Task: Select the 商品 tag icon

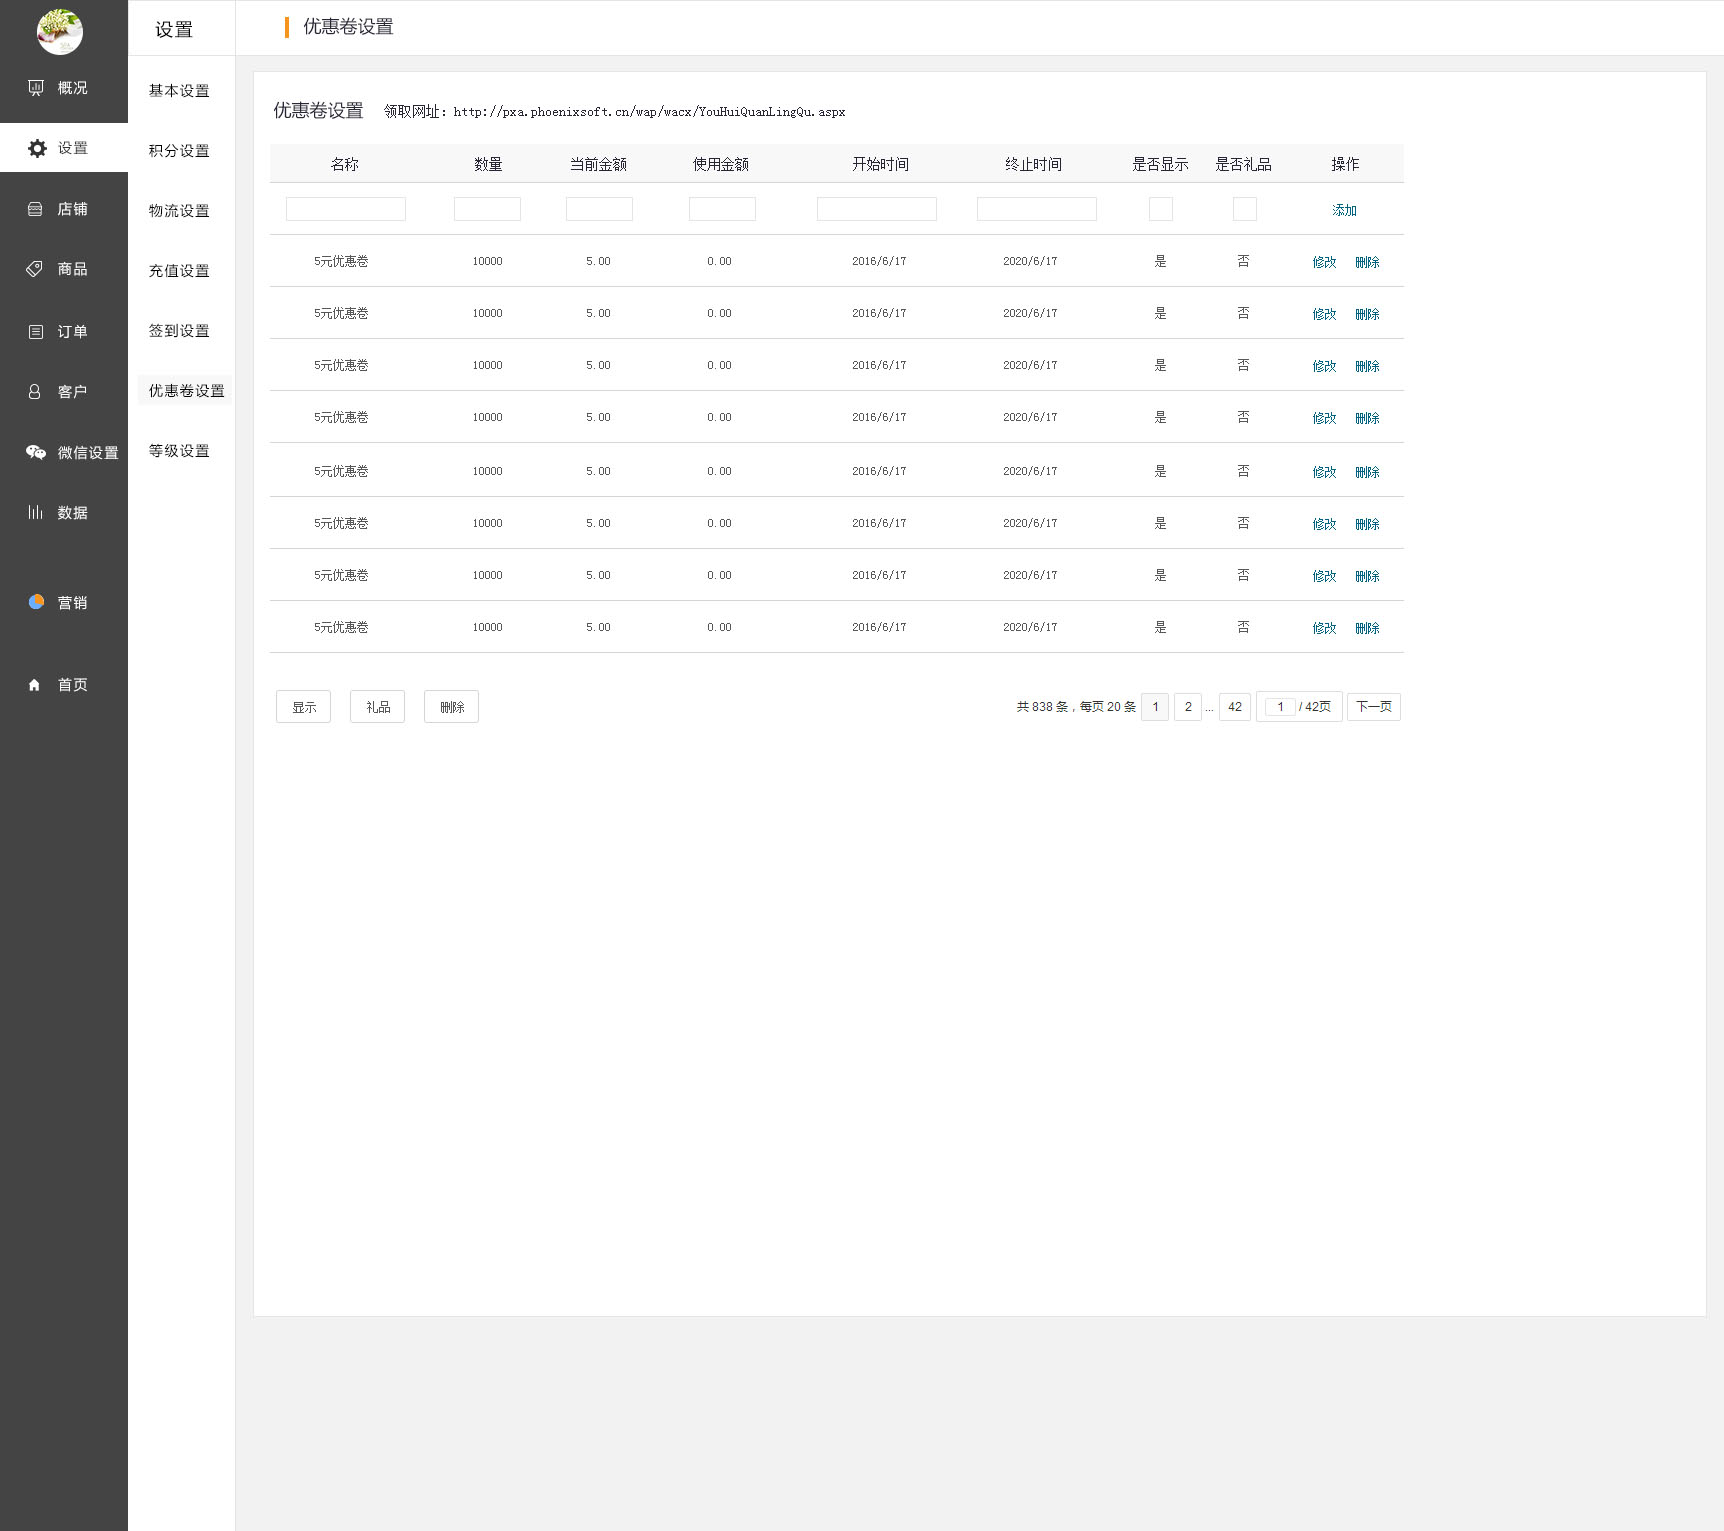Action: 35,269
